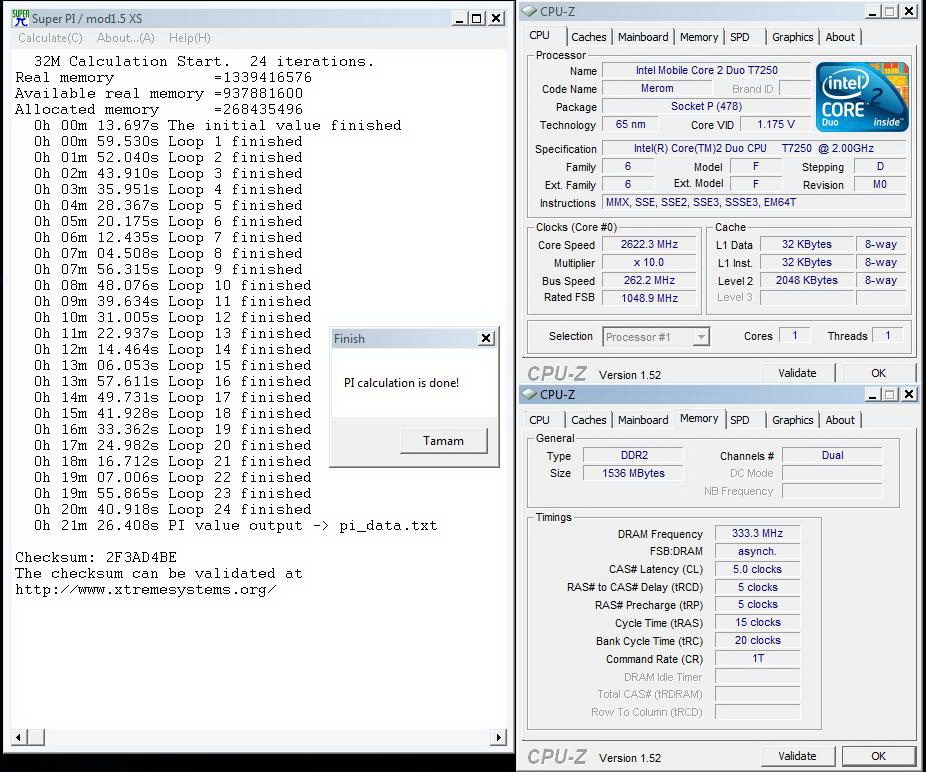Click the FSB:DRAM value 'asynch.'
926x772 pixels.
[757, 551]
